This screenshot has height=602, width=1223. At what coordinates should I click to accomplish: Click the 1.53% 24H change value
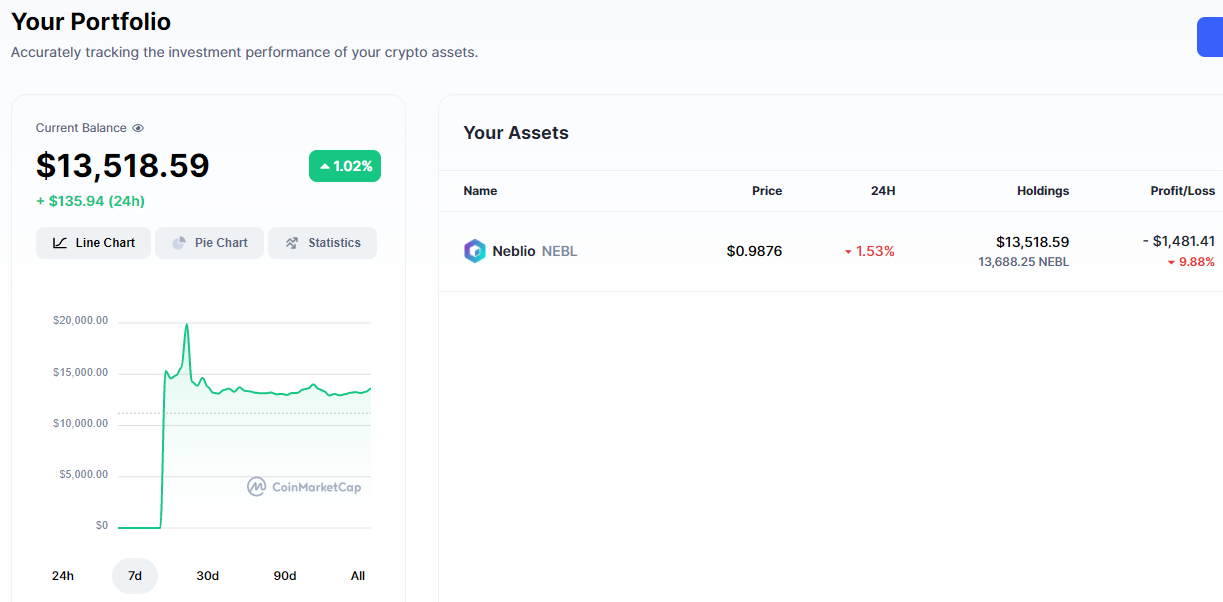pos(870,251)
